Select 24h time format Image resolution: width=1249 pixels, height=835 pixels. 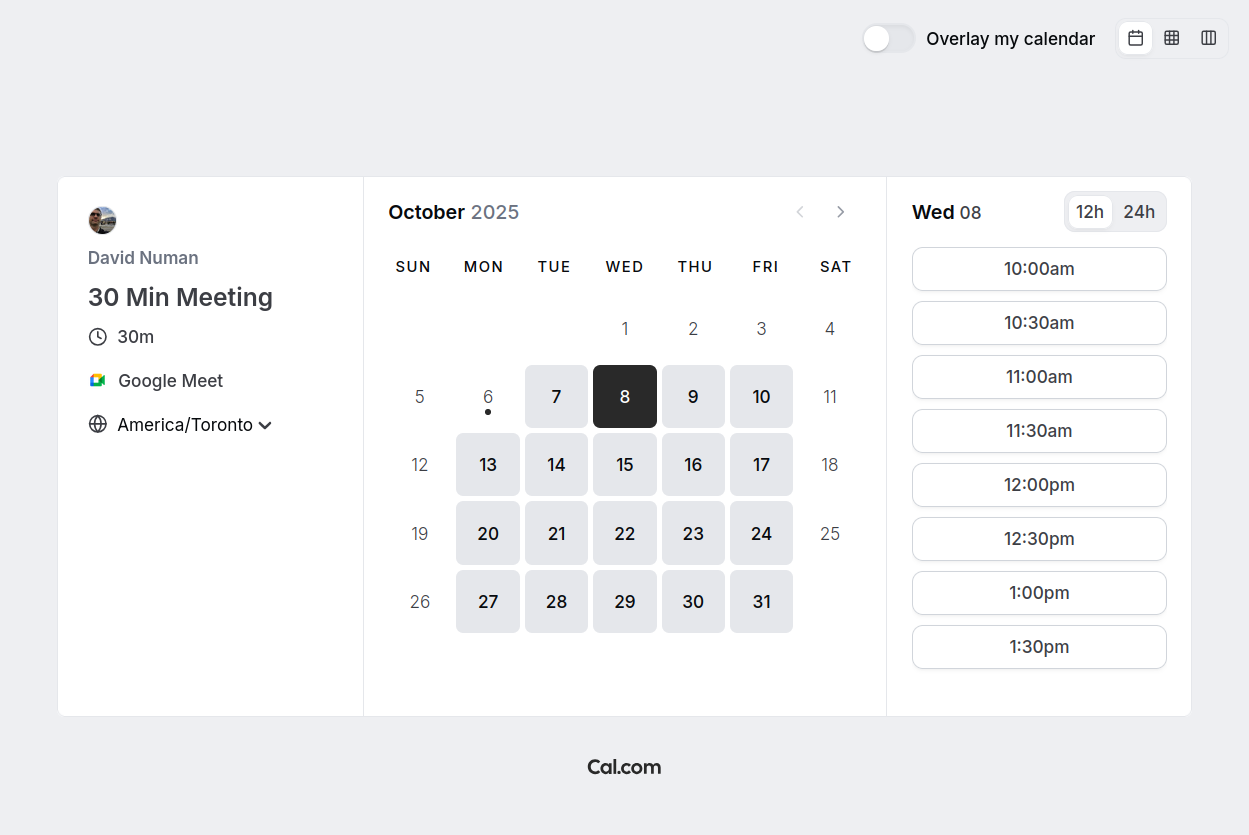click(x=1139, y=212)
